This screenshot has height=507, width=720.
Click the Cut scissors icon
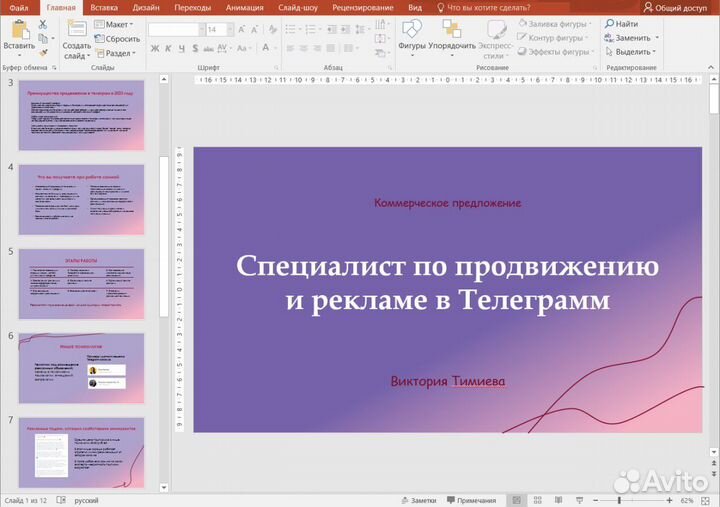pos(43,24)
